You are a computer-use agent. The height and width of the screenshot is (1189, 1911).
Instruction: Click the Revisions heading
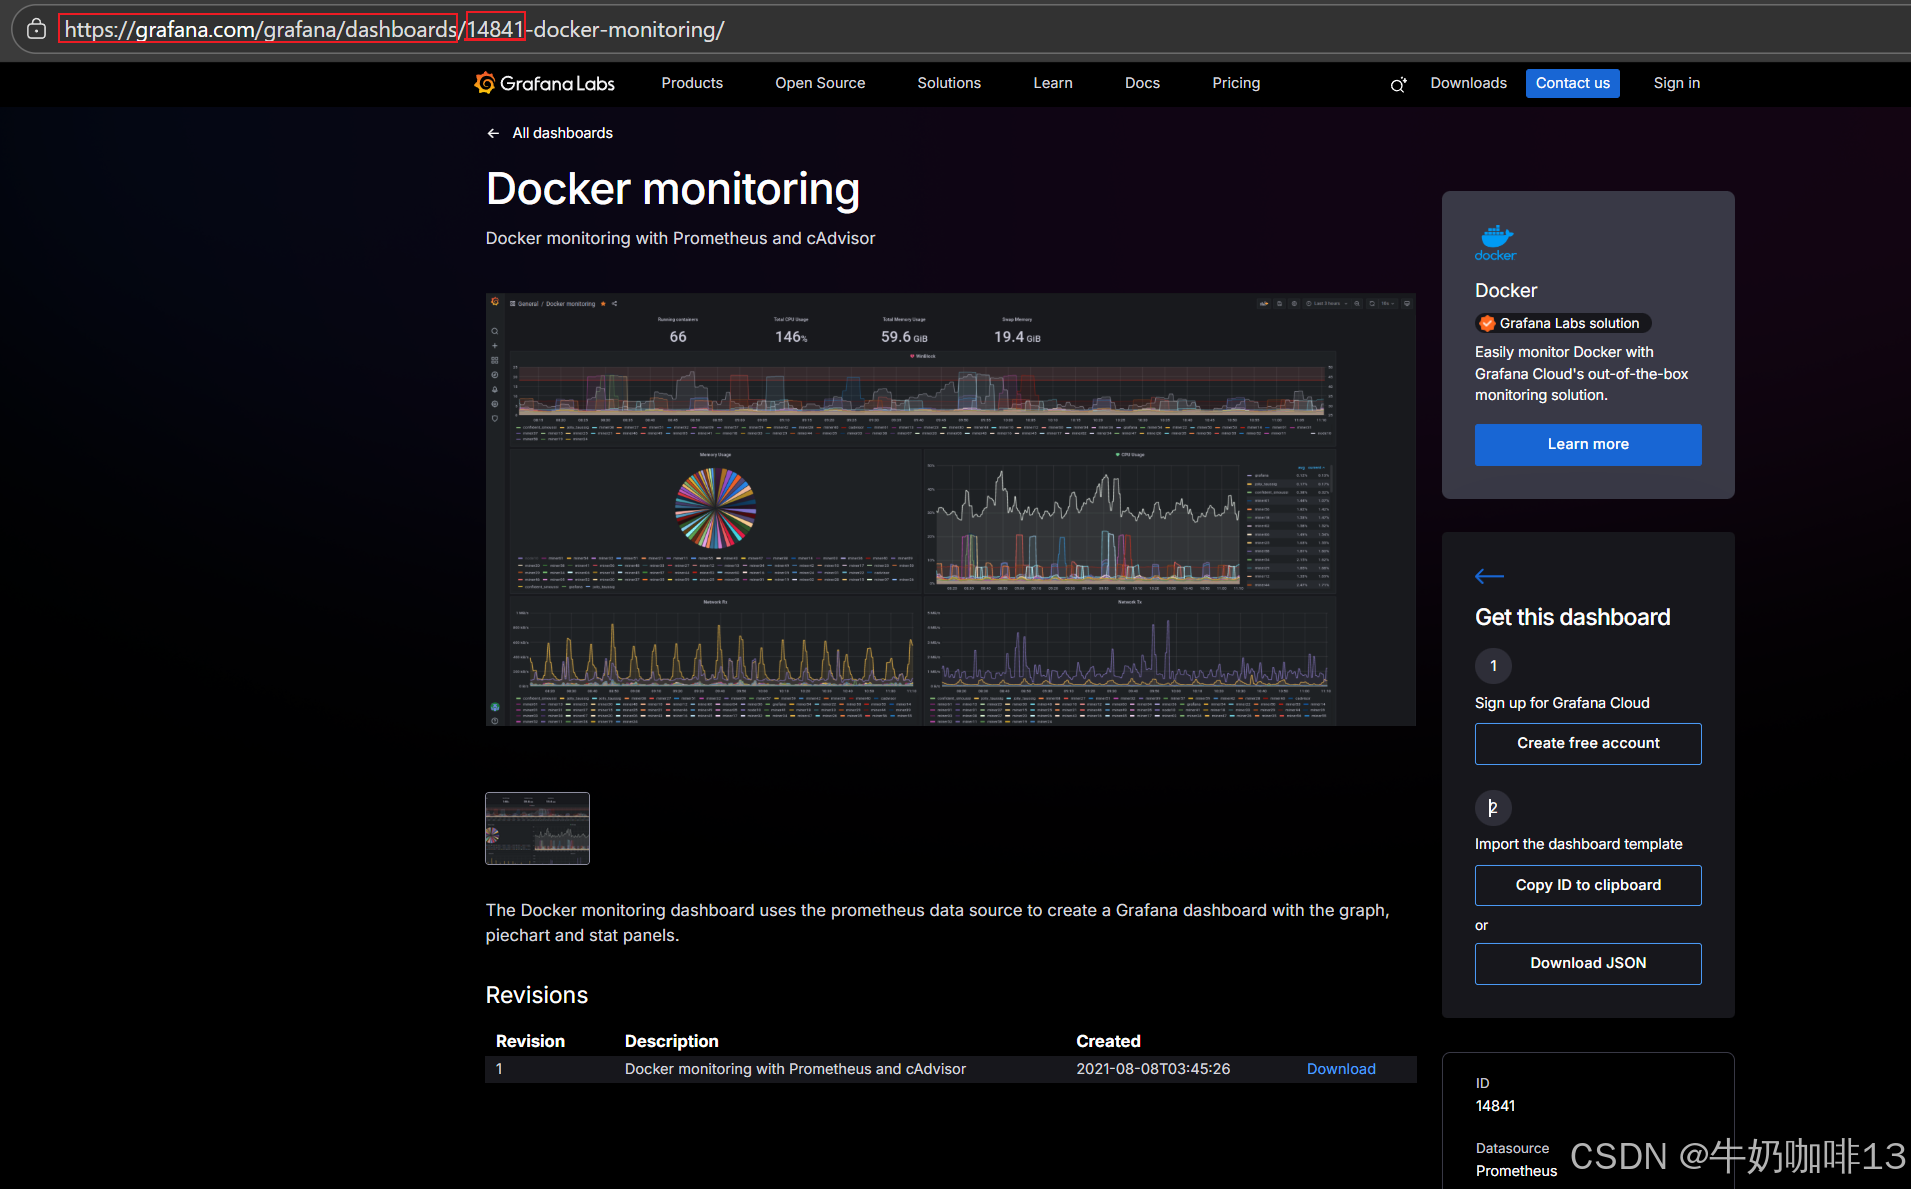(537, 995)
